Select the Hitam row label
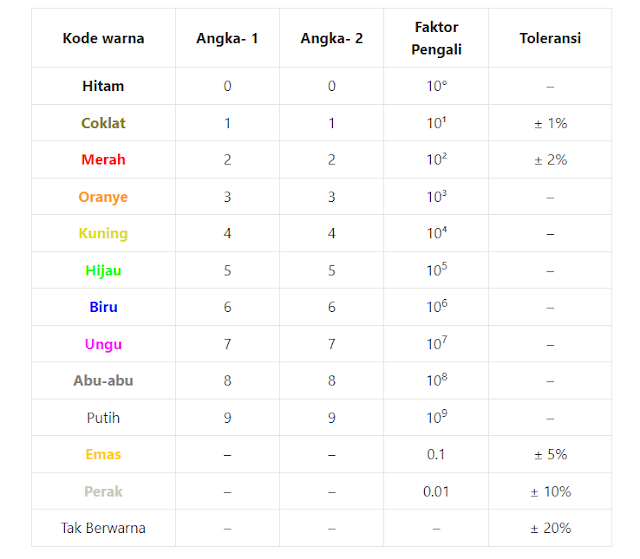The width and height of the screenshot is (640, 559). click(103, 86)
